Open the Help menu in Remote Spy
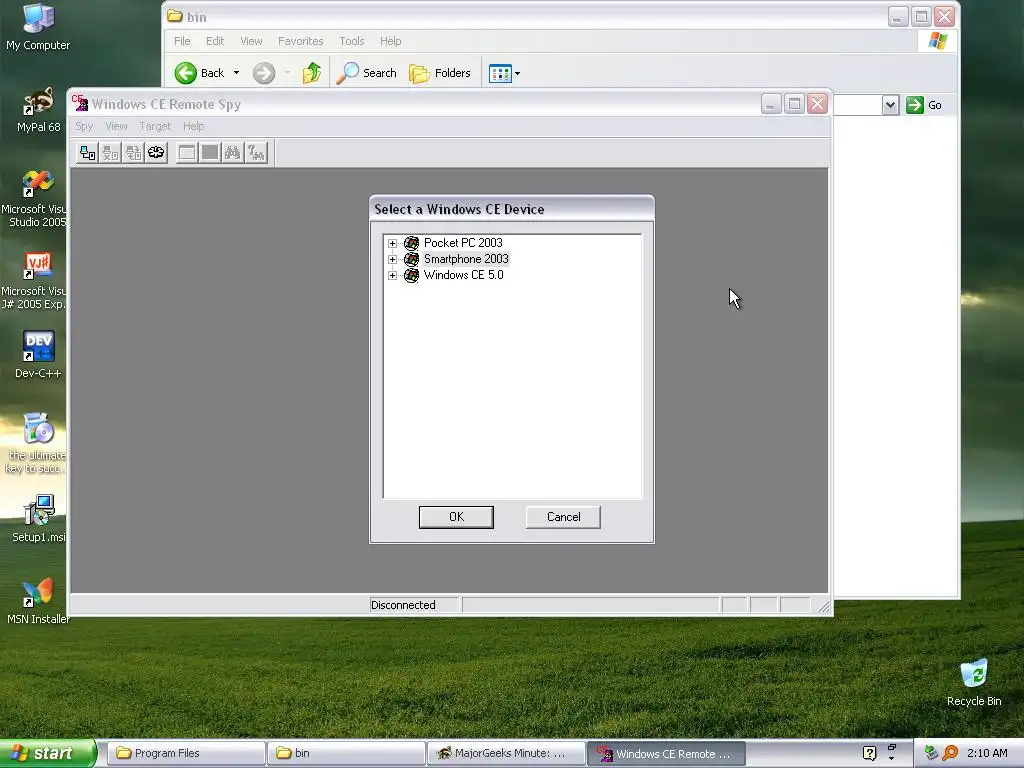Screen dimensions: 1024x768 (193, 126)
